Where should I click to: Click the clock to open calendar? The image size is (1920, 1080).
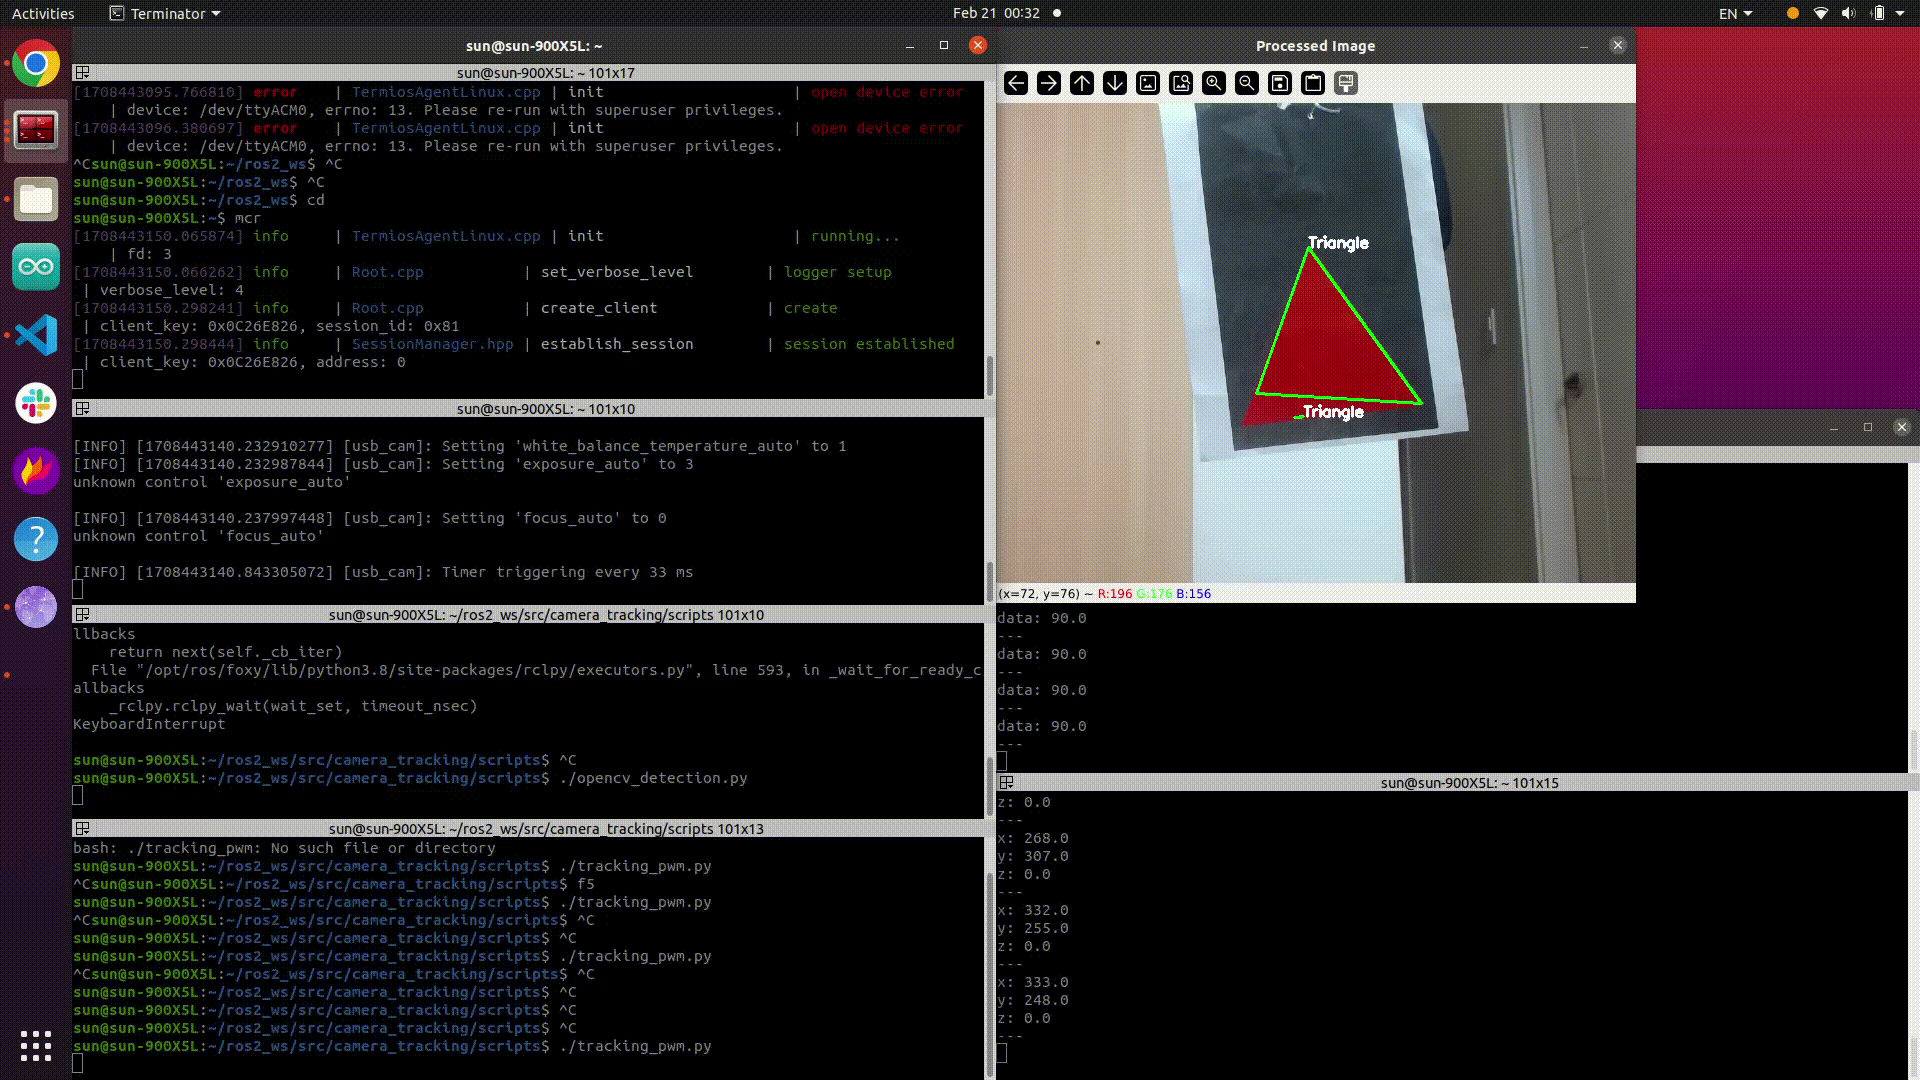click(996, 13)
